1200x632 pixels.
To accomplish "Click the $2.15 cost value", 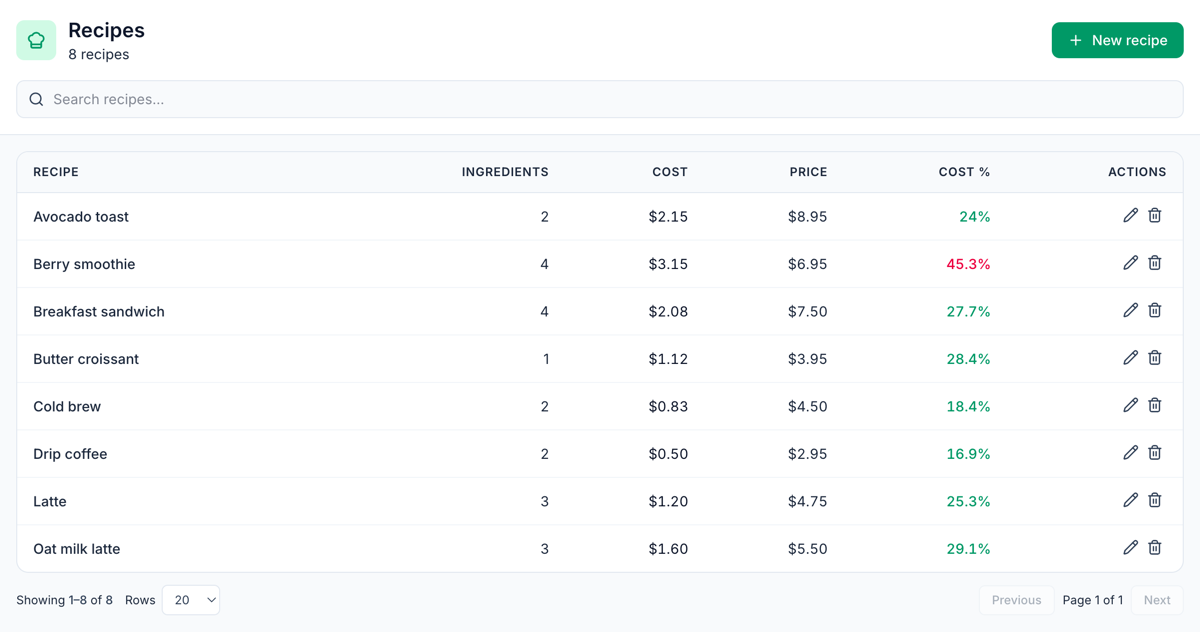I will point(668,217).
